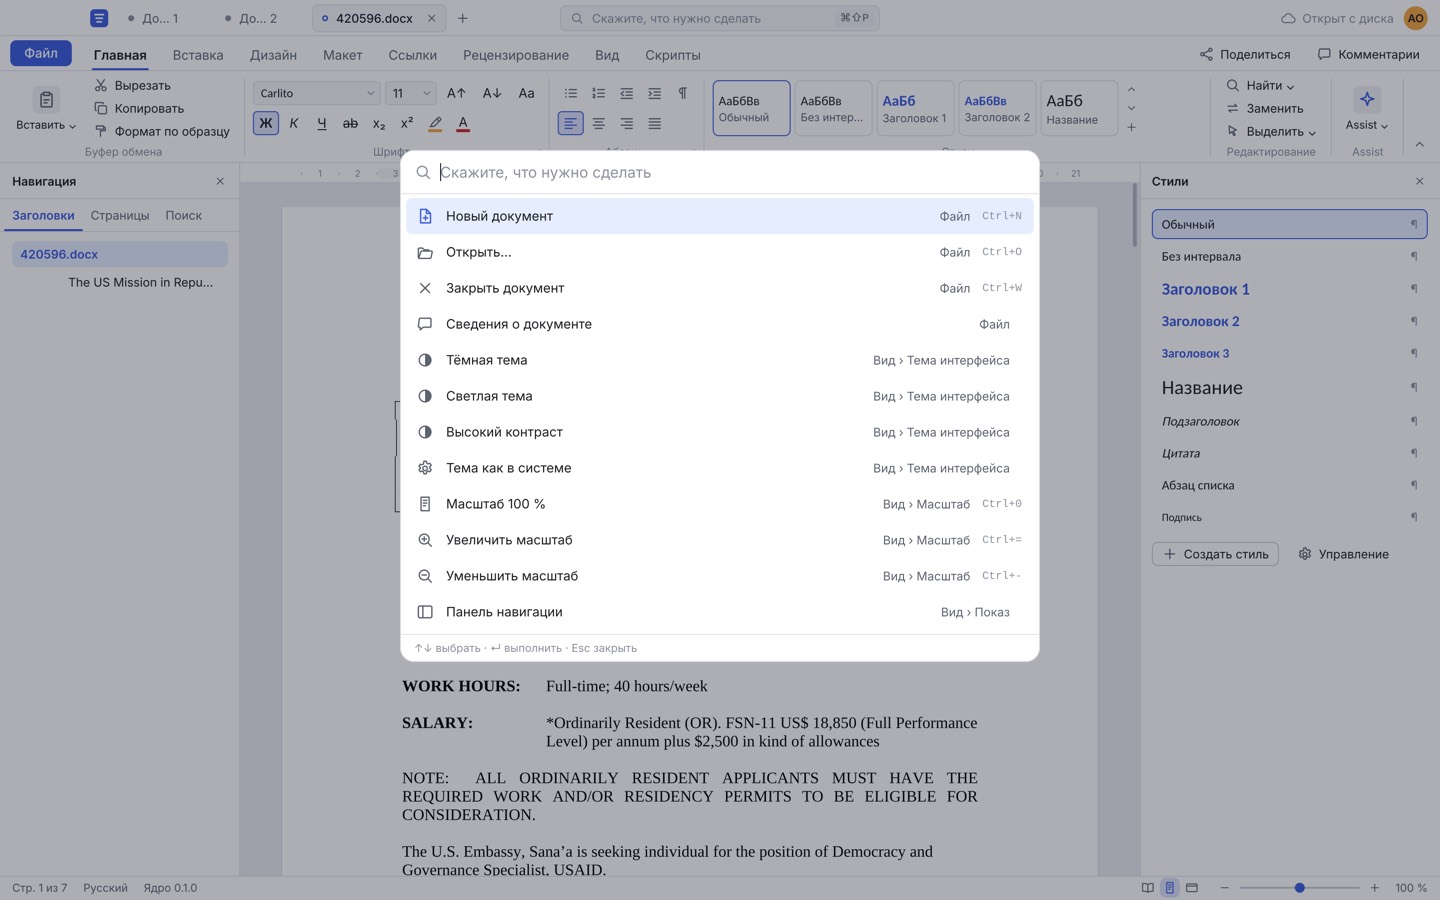Center align the paragraph

598,124
